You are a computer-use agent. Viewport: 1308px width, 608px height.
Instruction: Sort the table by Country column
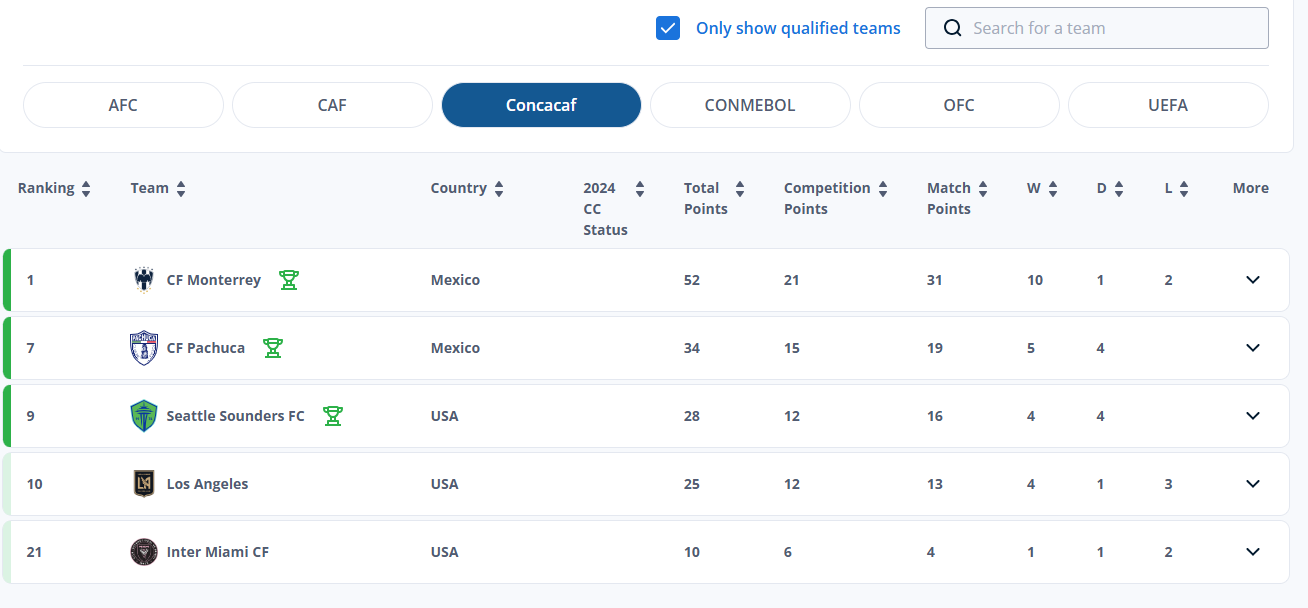point(499,189)
